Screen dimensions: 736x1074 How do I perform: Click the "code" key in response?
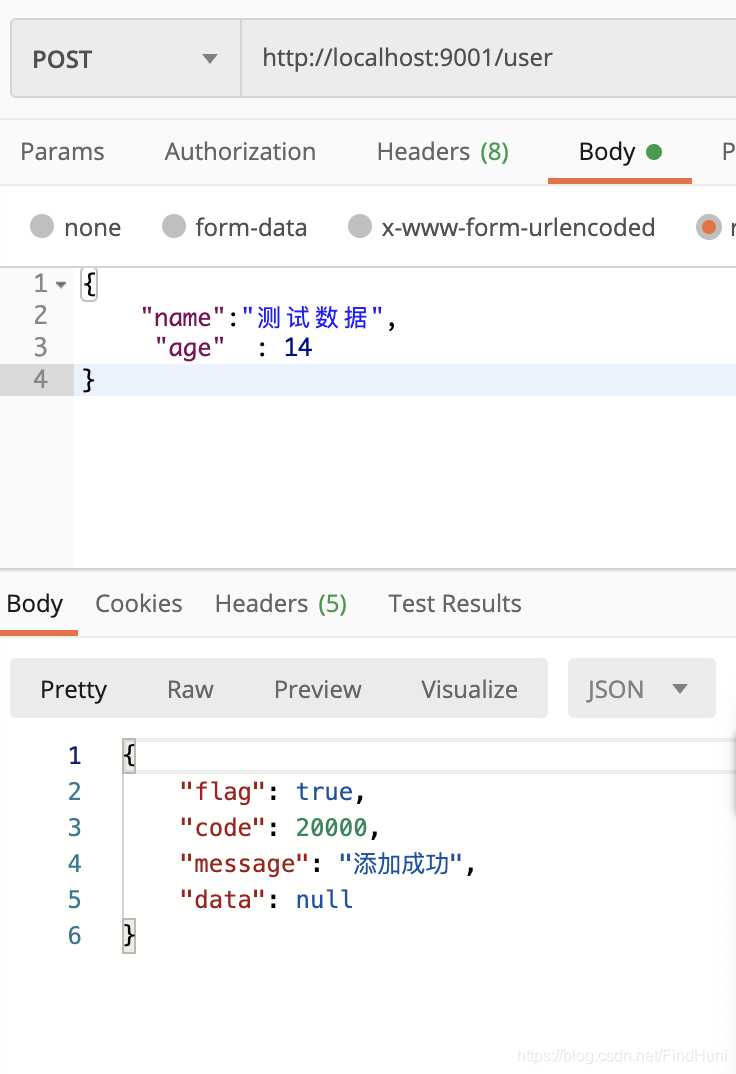(223, 827)
